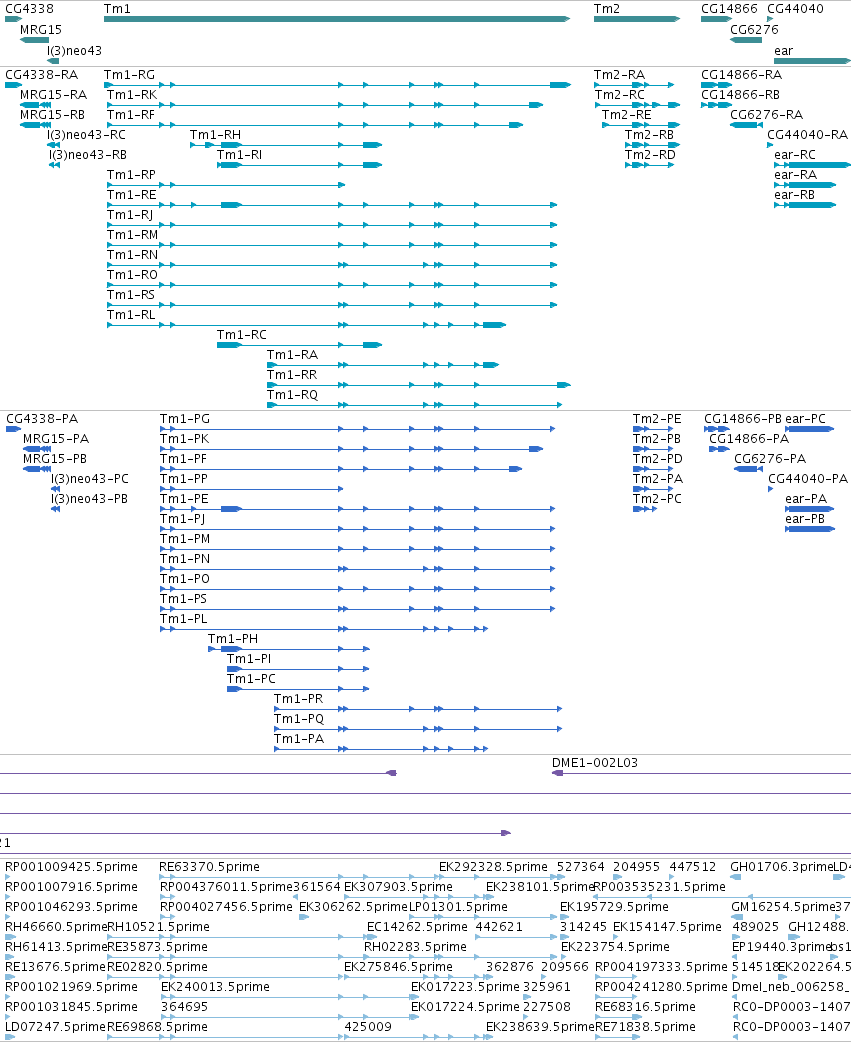Select MRG15 gene label
851x1042 pixels.
[x=41, y=30]
